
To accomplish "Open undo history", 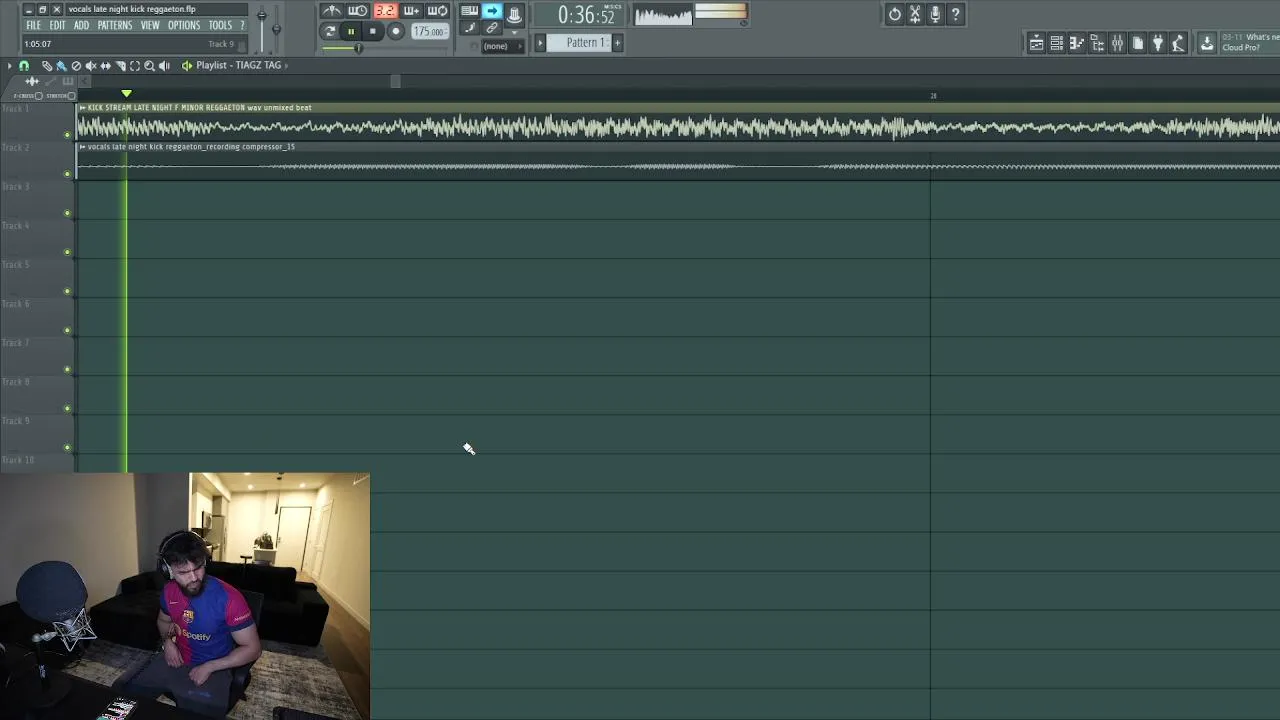I will (x=895, y=14).
